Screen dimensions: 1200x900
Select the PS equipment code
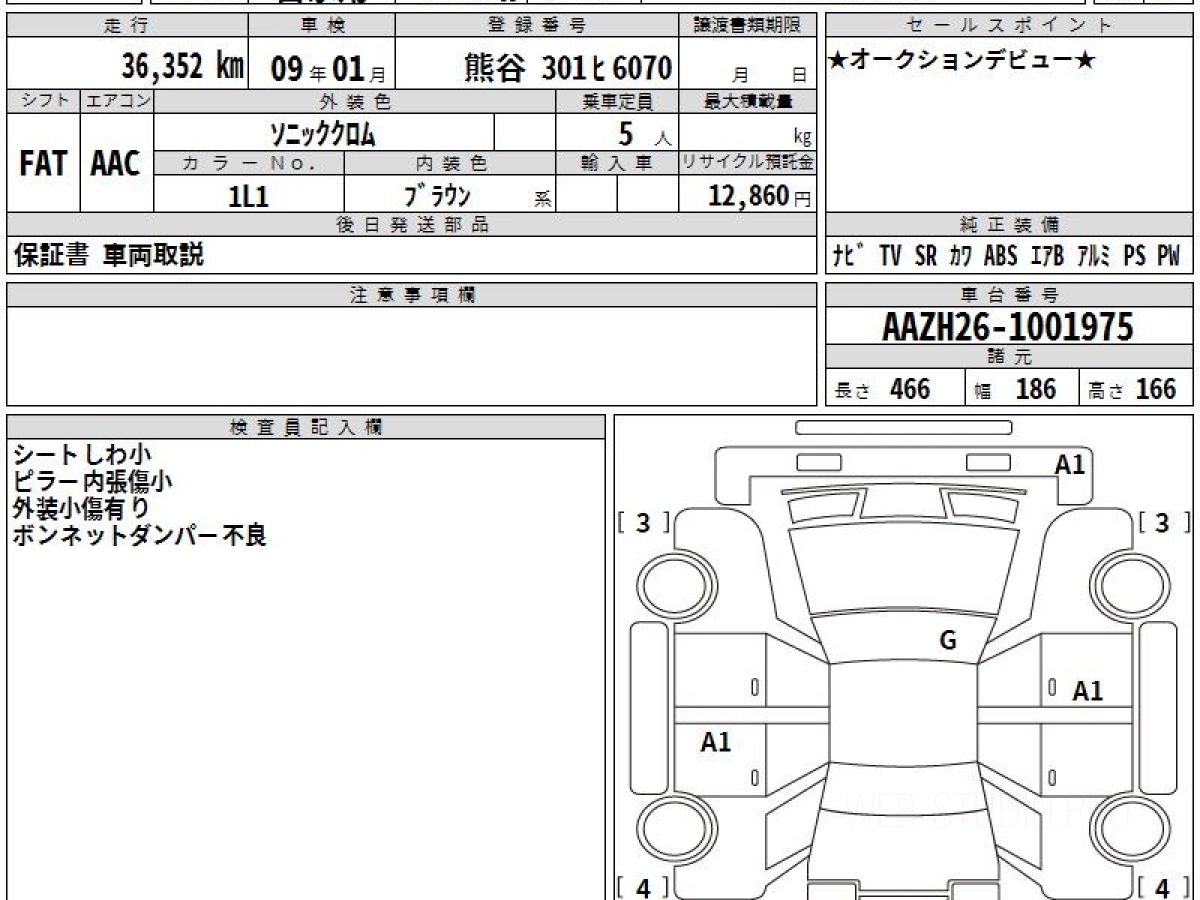coord(1134,256)
